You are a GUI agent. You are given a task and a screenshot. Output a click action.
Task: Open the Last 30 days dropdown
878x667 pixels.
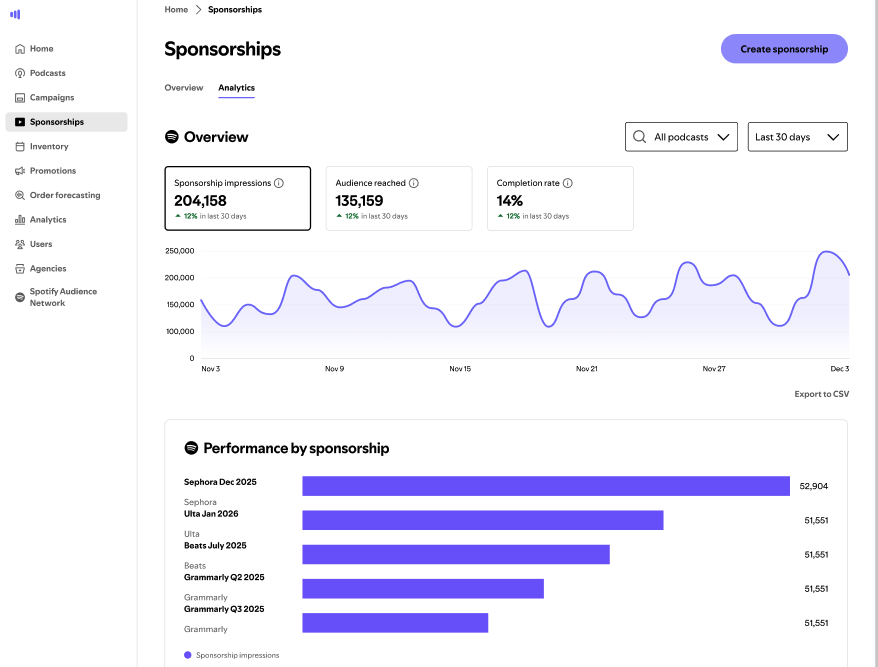pos(797,137)
